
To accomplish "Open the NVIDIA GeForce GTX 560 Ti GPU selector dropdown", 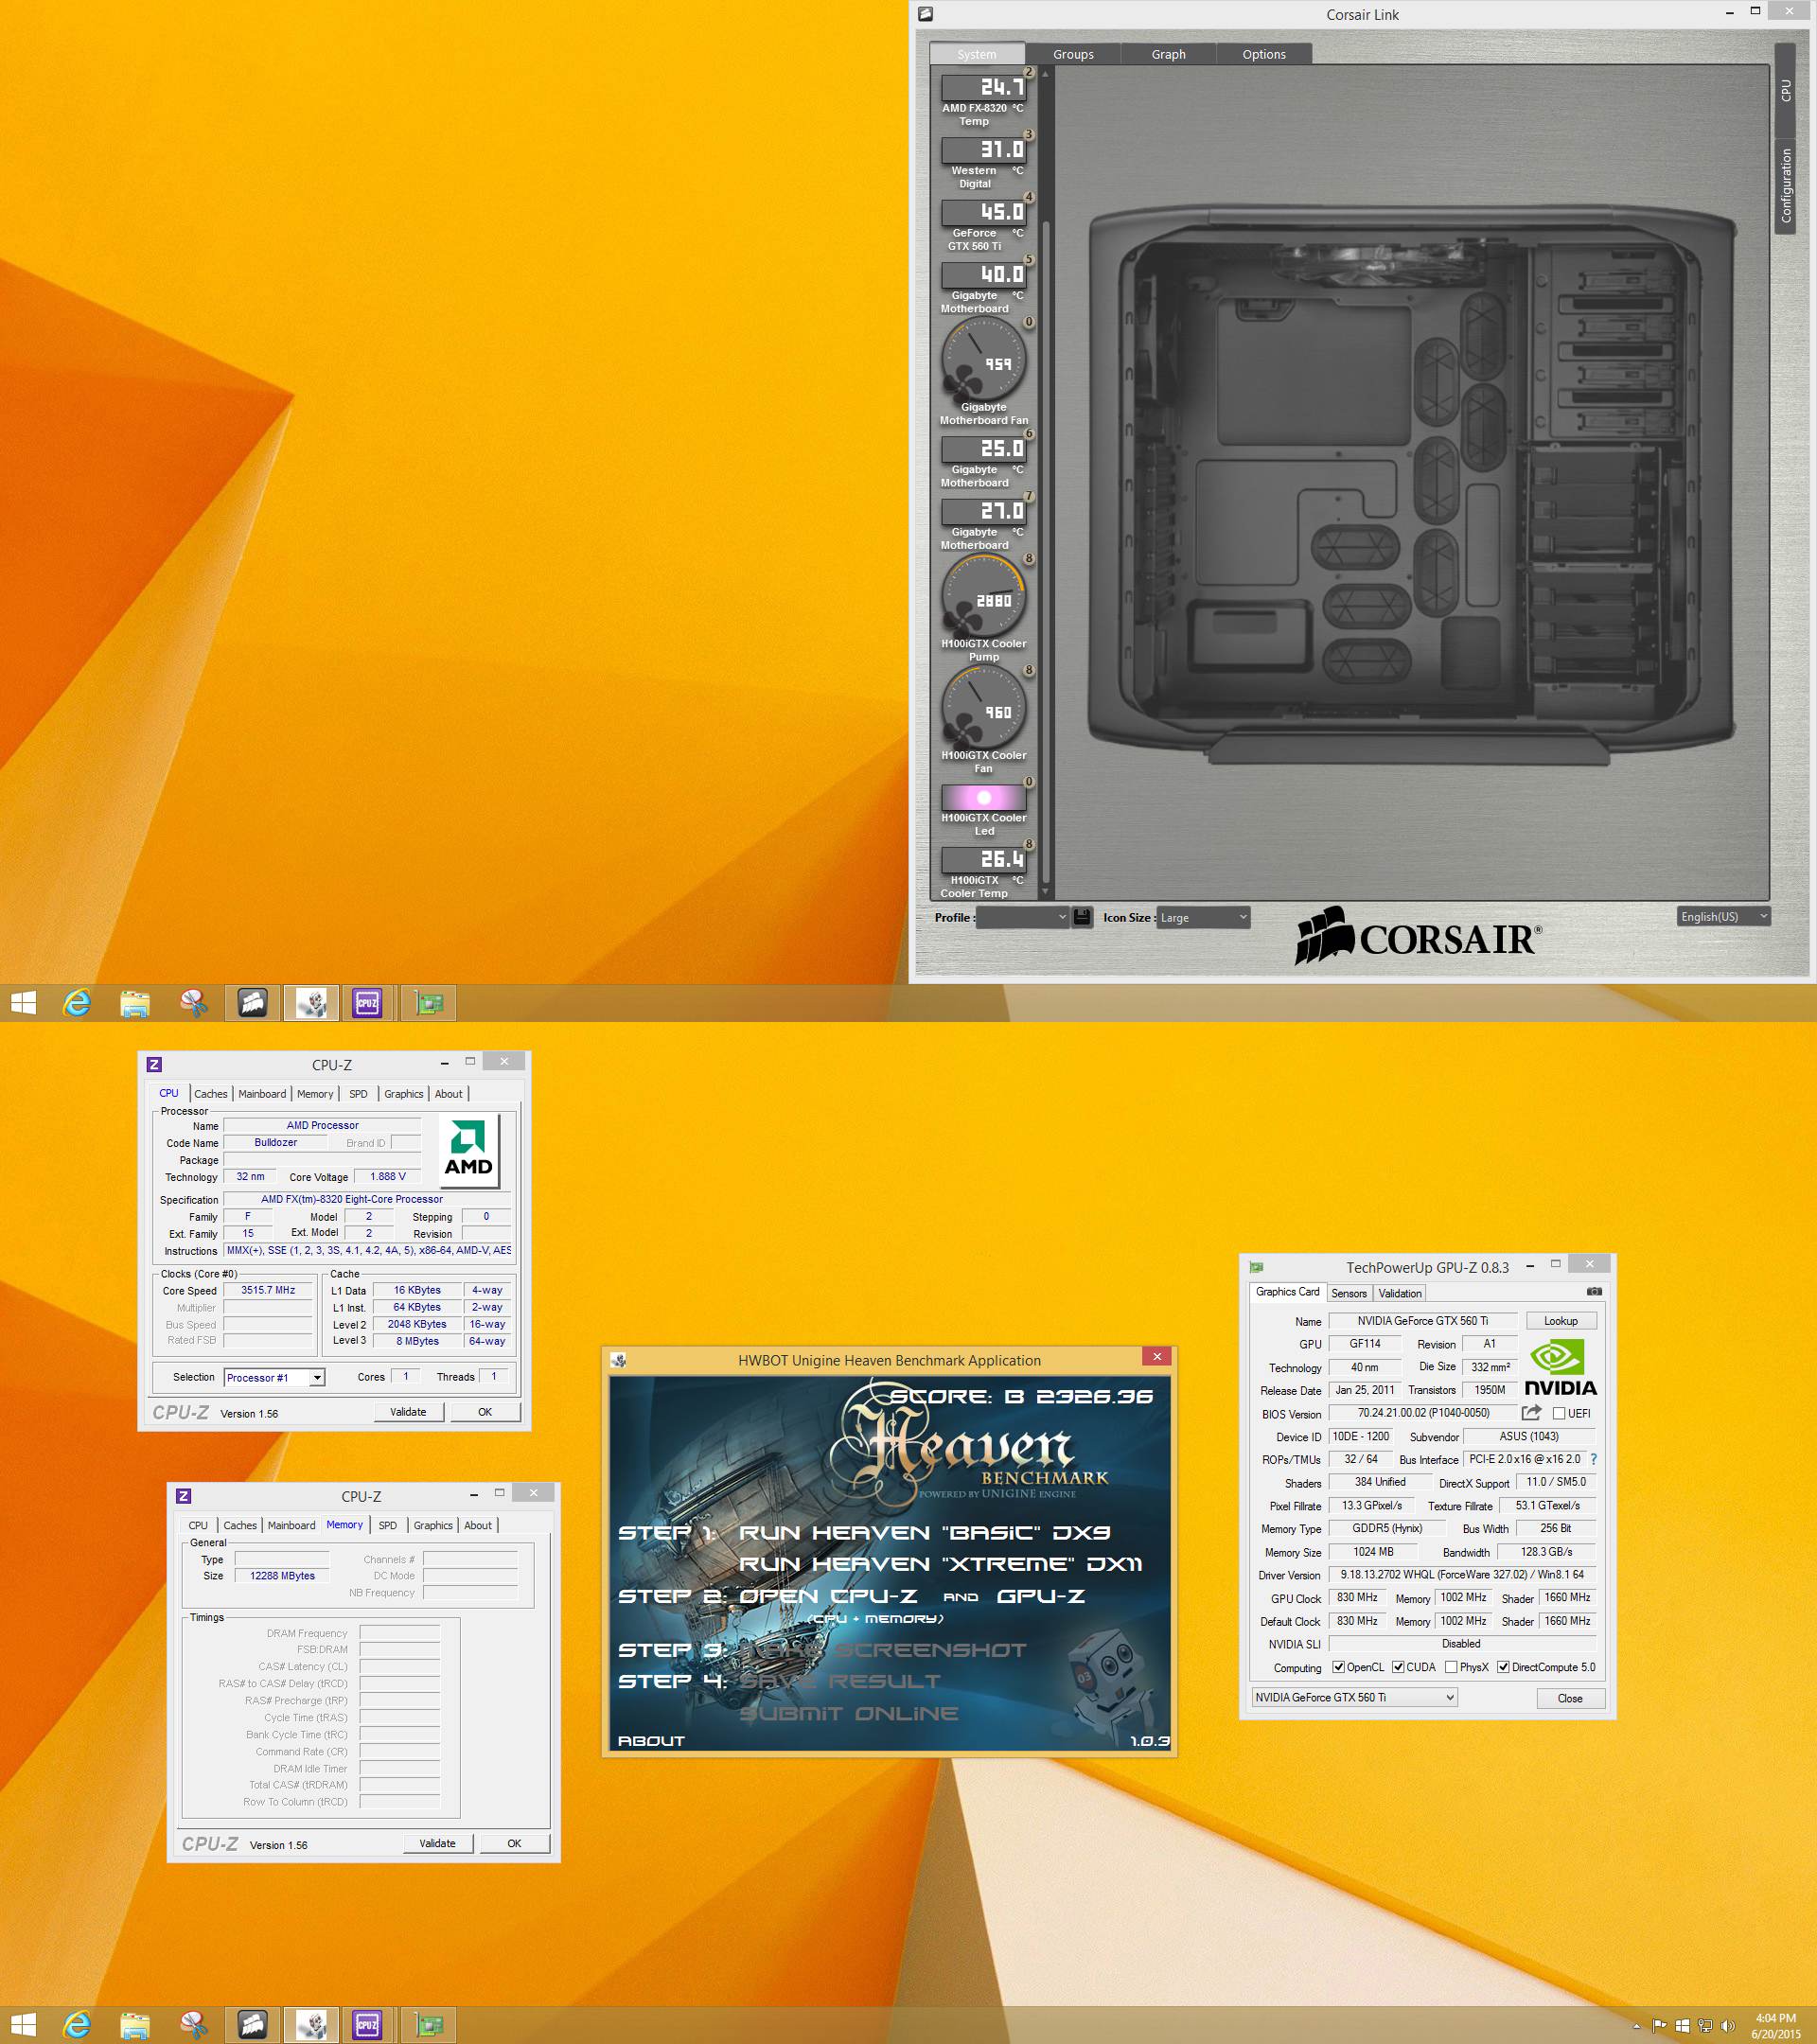I will point(1354,1697).
